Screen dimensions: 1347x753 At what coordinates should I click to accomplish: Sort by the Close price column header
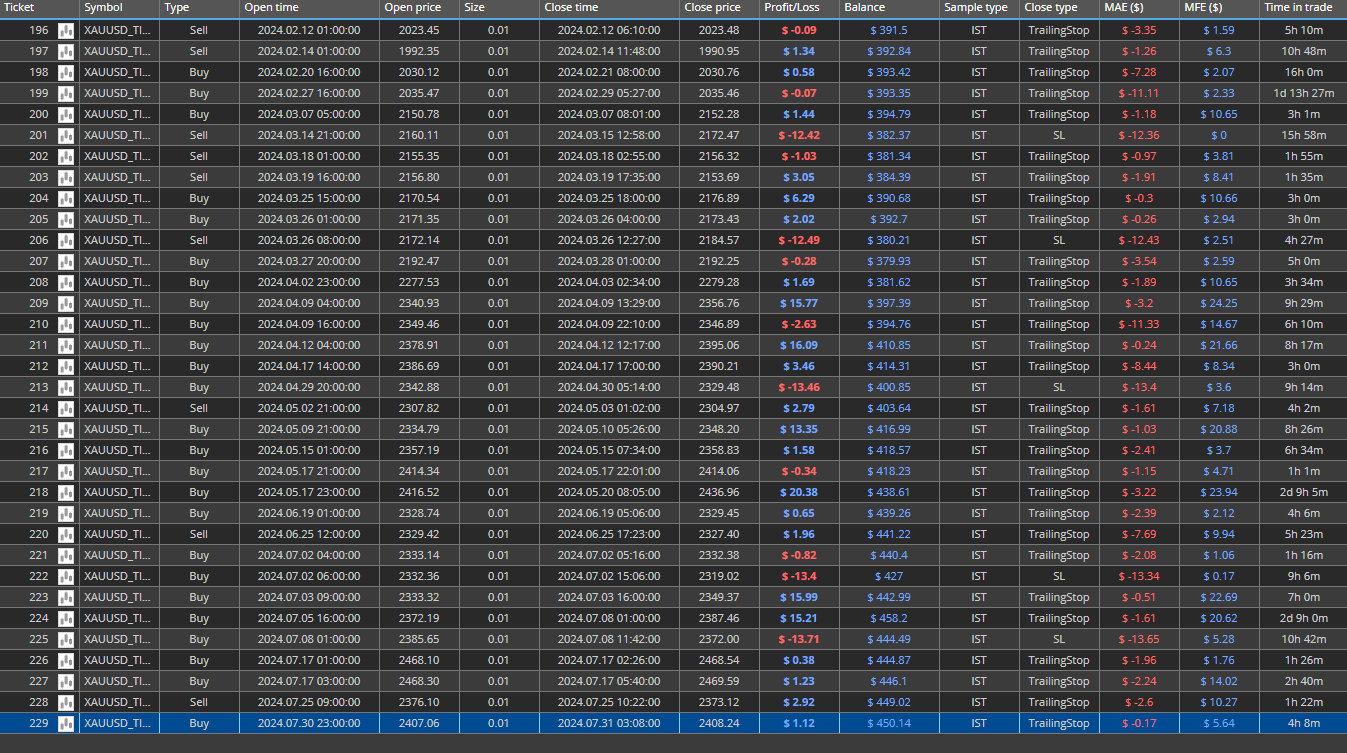720,8
